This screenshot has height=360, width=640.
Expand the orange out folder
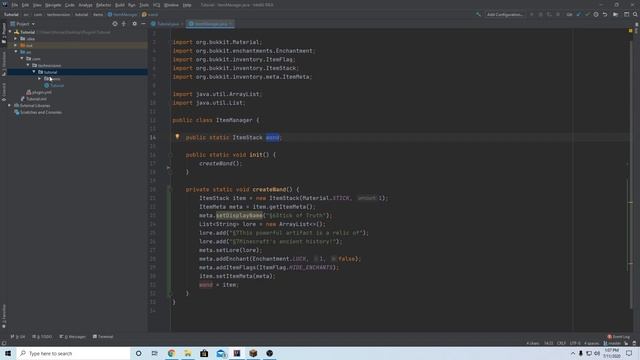(16, 45)
